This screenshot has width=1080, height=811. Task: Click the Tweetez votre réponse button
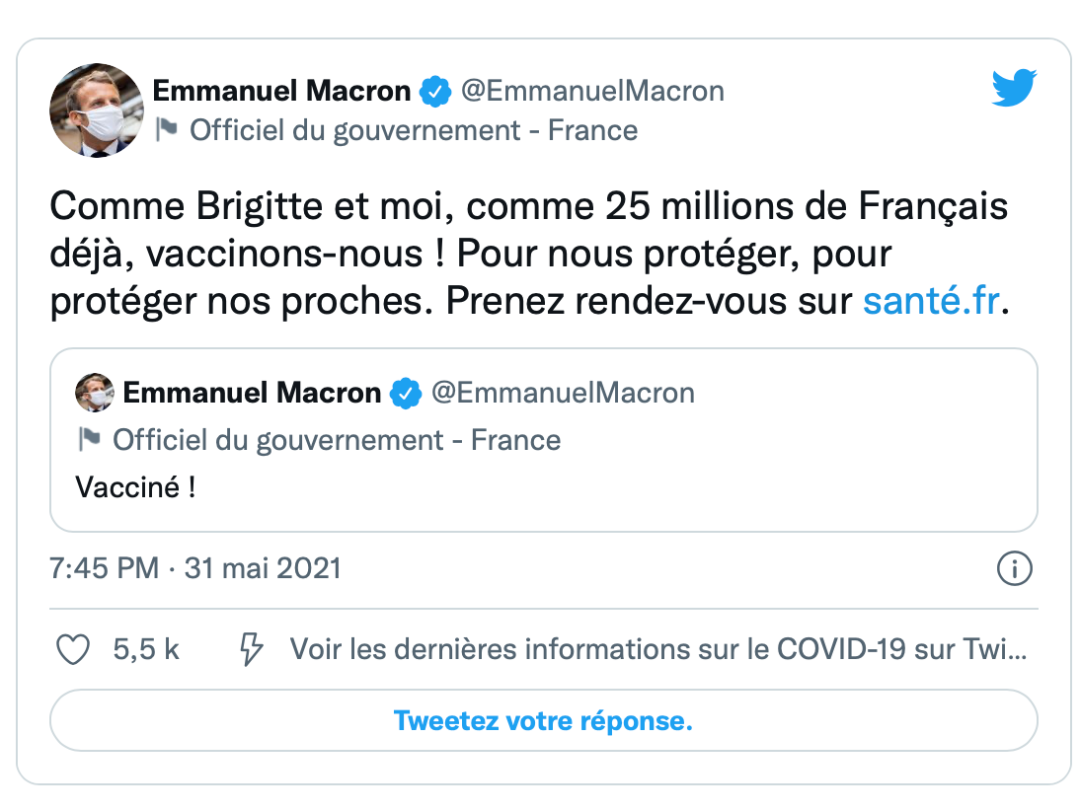[x=543, y=721]
